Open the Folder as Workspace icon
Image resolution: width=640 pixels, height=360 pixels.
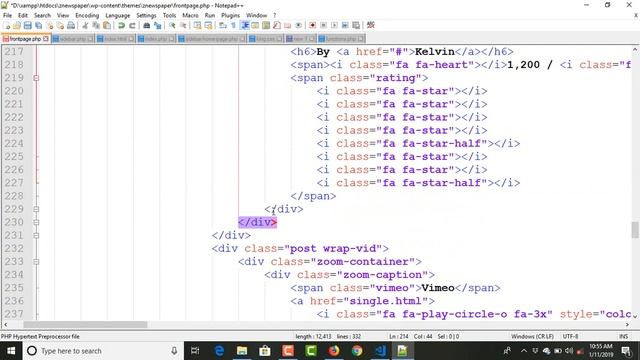click(287, 25)
